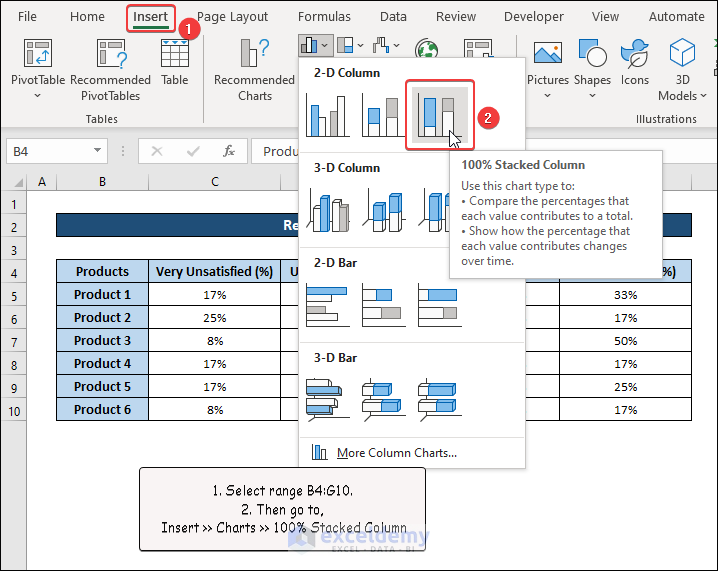Expand the column chart button dropdown arrow
Screen dimensions: 718x571
[x=325, y=45]
